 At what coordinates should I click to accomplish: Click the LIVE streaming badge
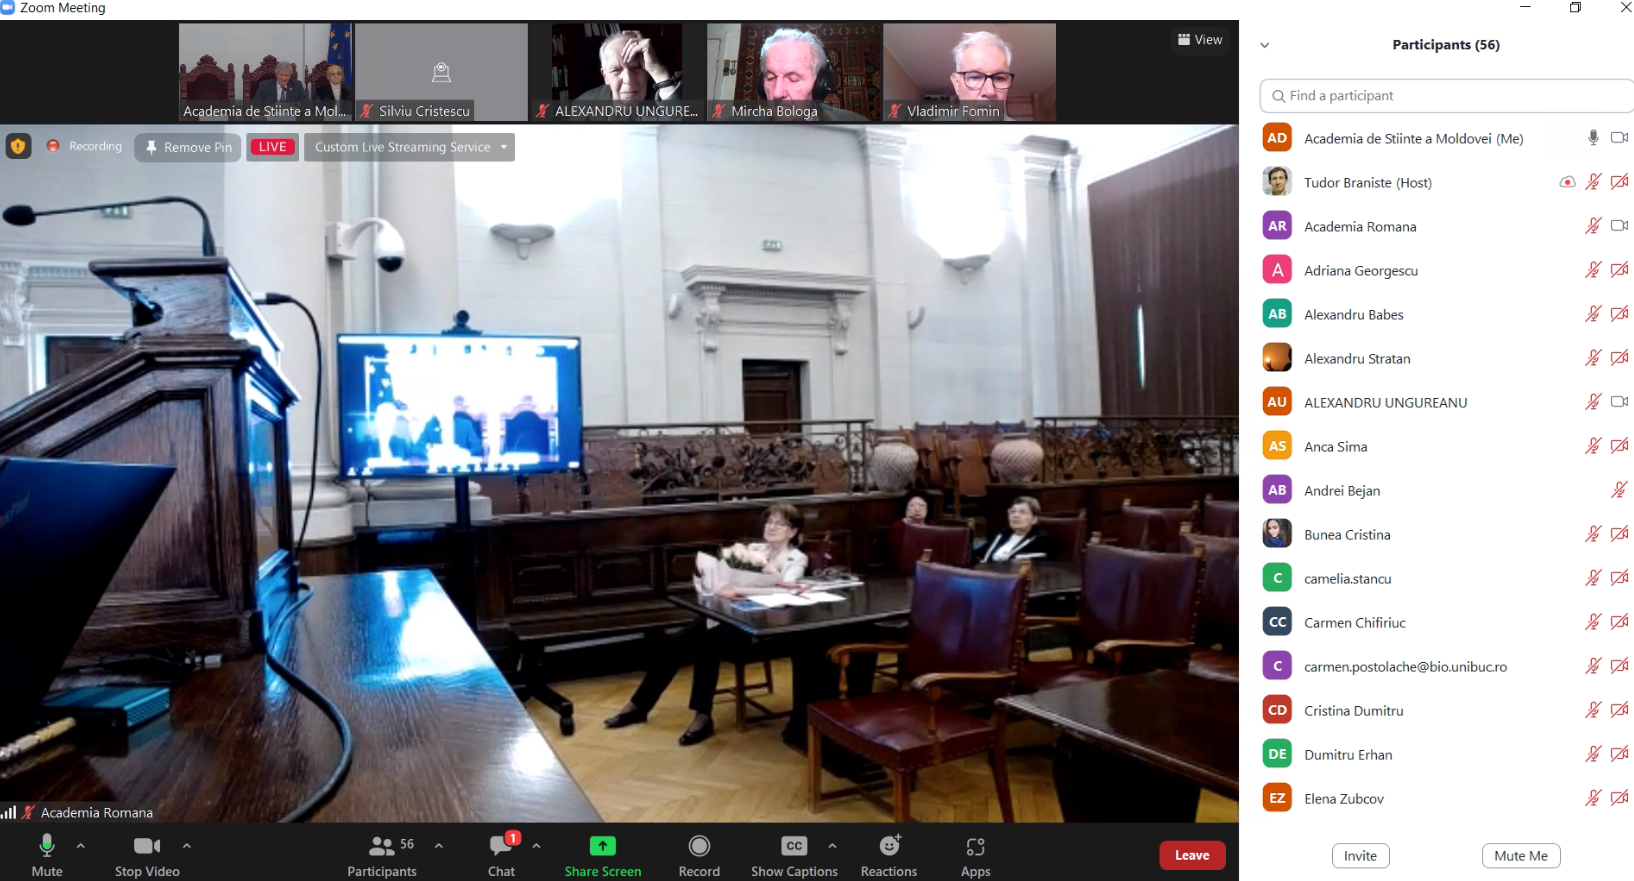pos(273,147)
